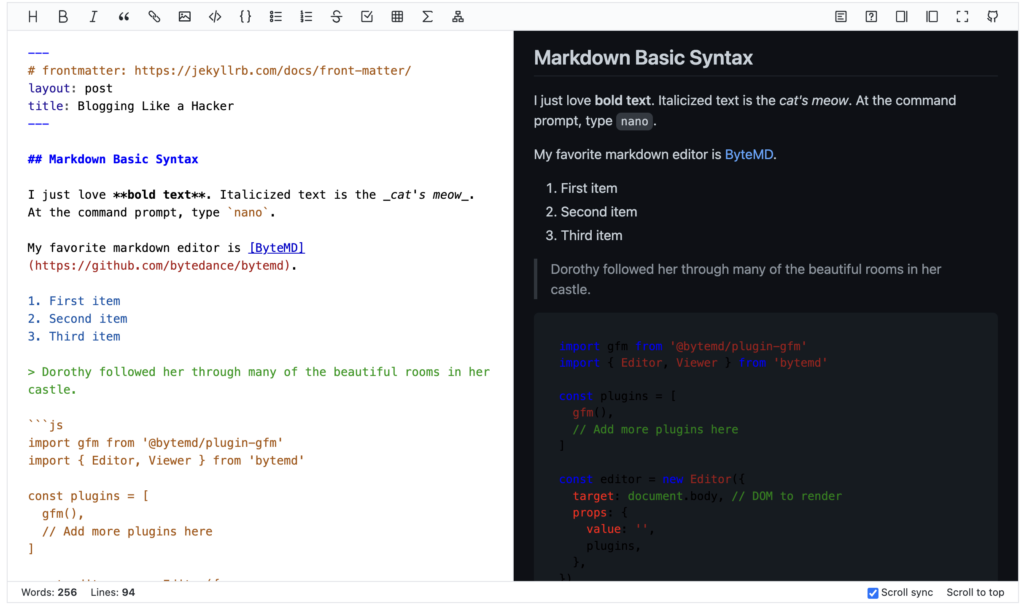Click the Heading toolbar icon
This screenshot has width=1024, height=611.
point(33,17)
